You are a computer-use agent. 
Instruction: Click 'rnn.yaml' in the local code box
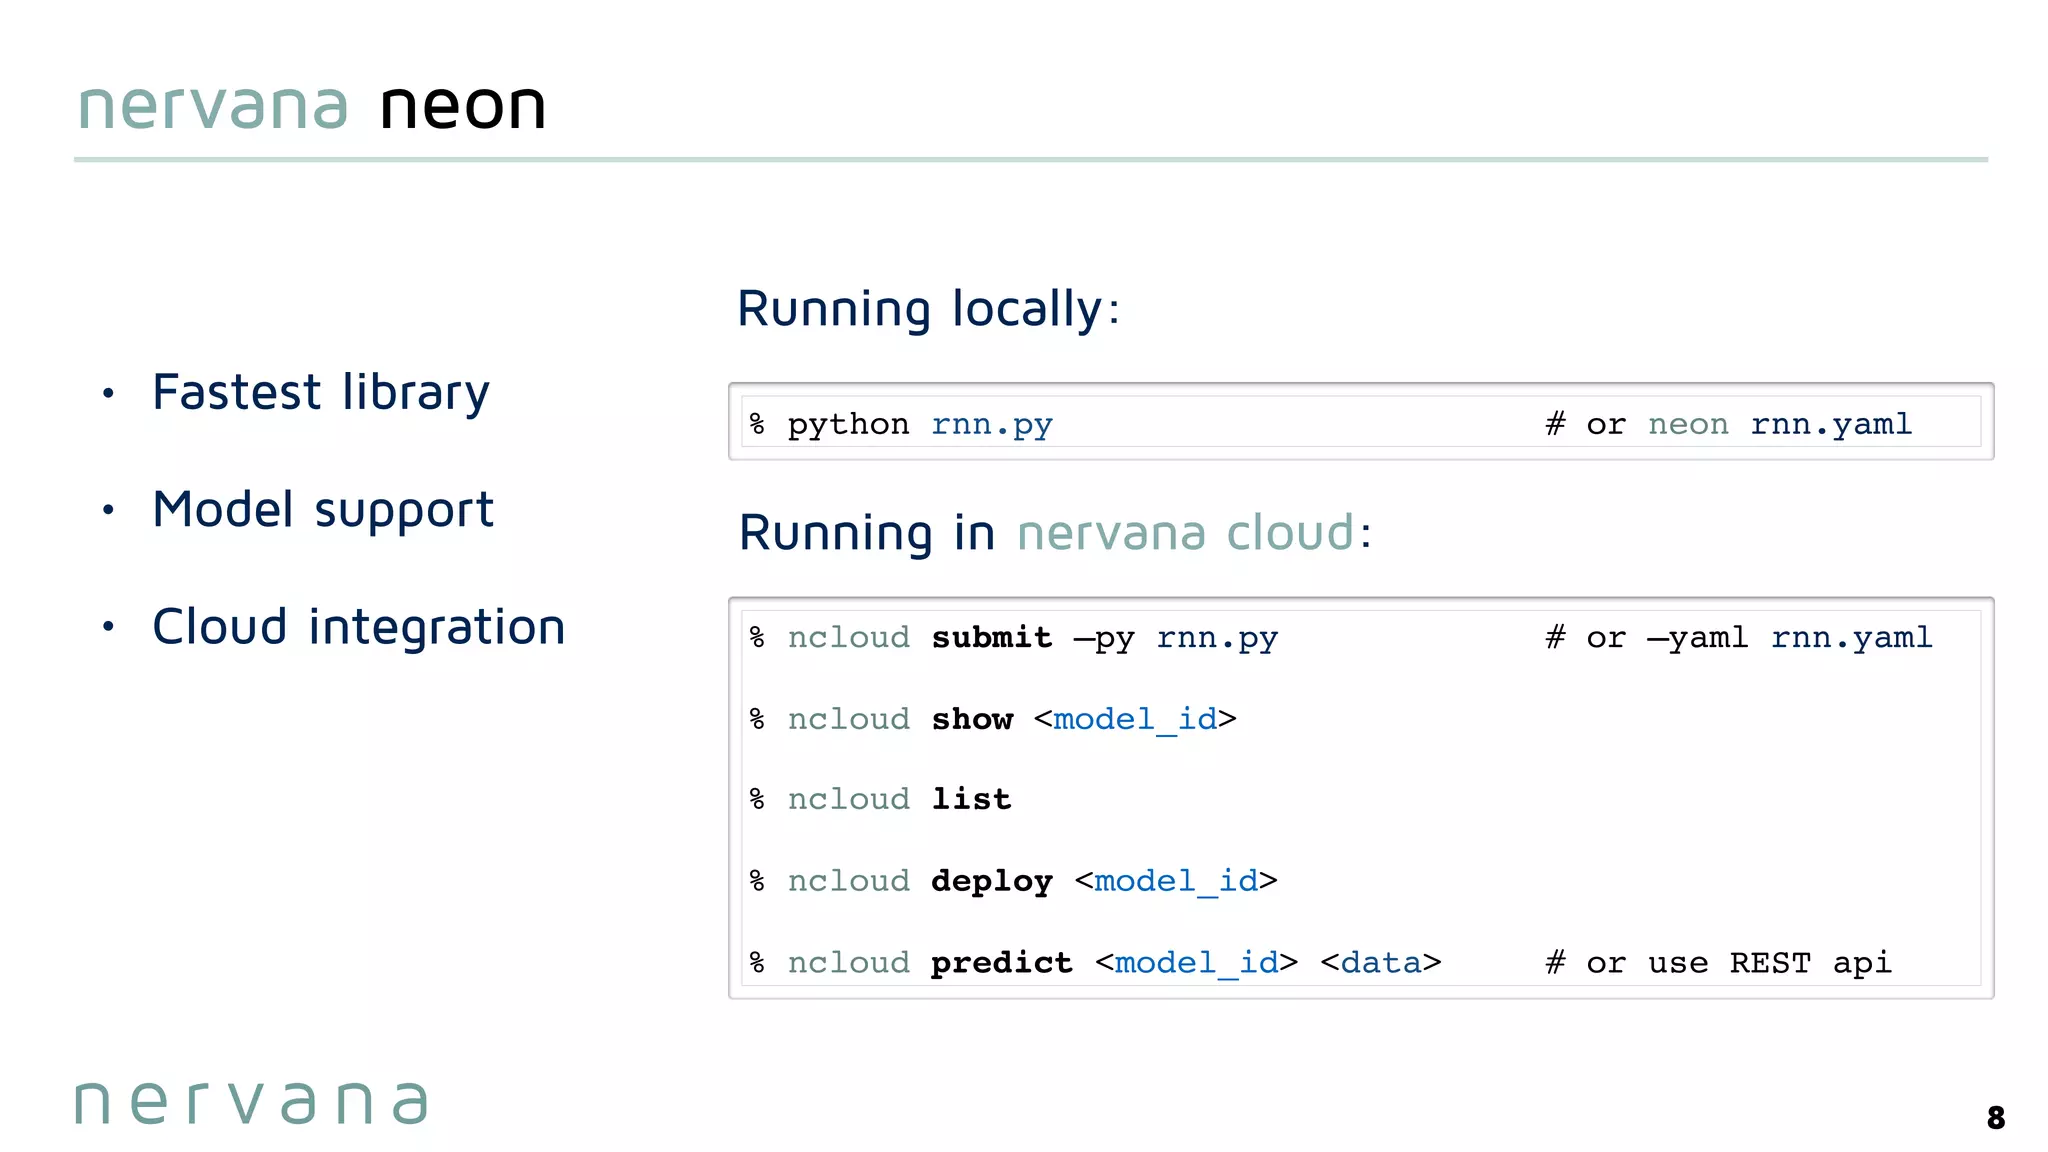[1830, 424]
